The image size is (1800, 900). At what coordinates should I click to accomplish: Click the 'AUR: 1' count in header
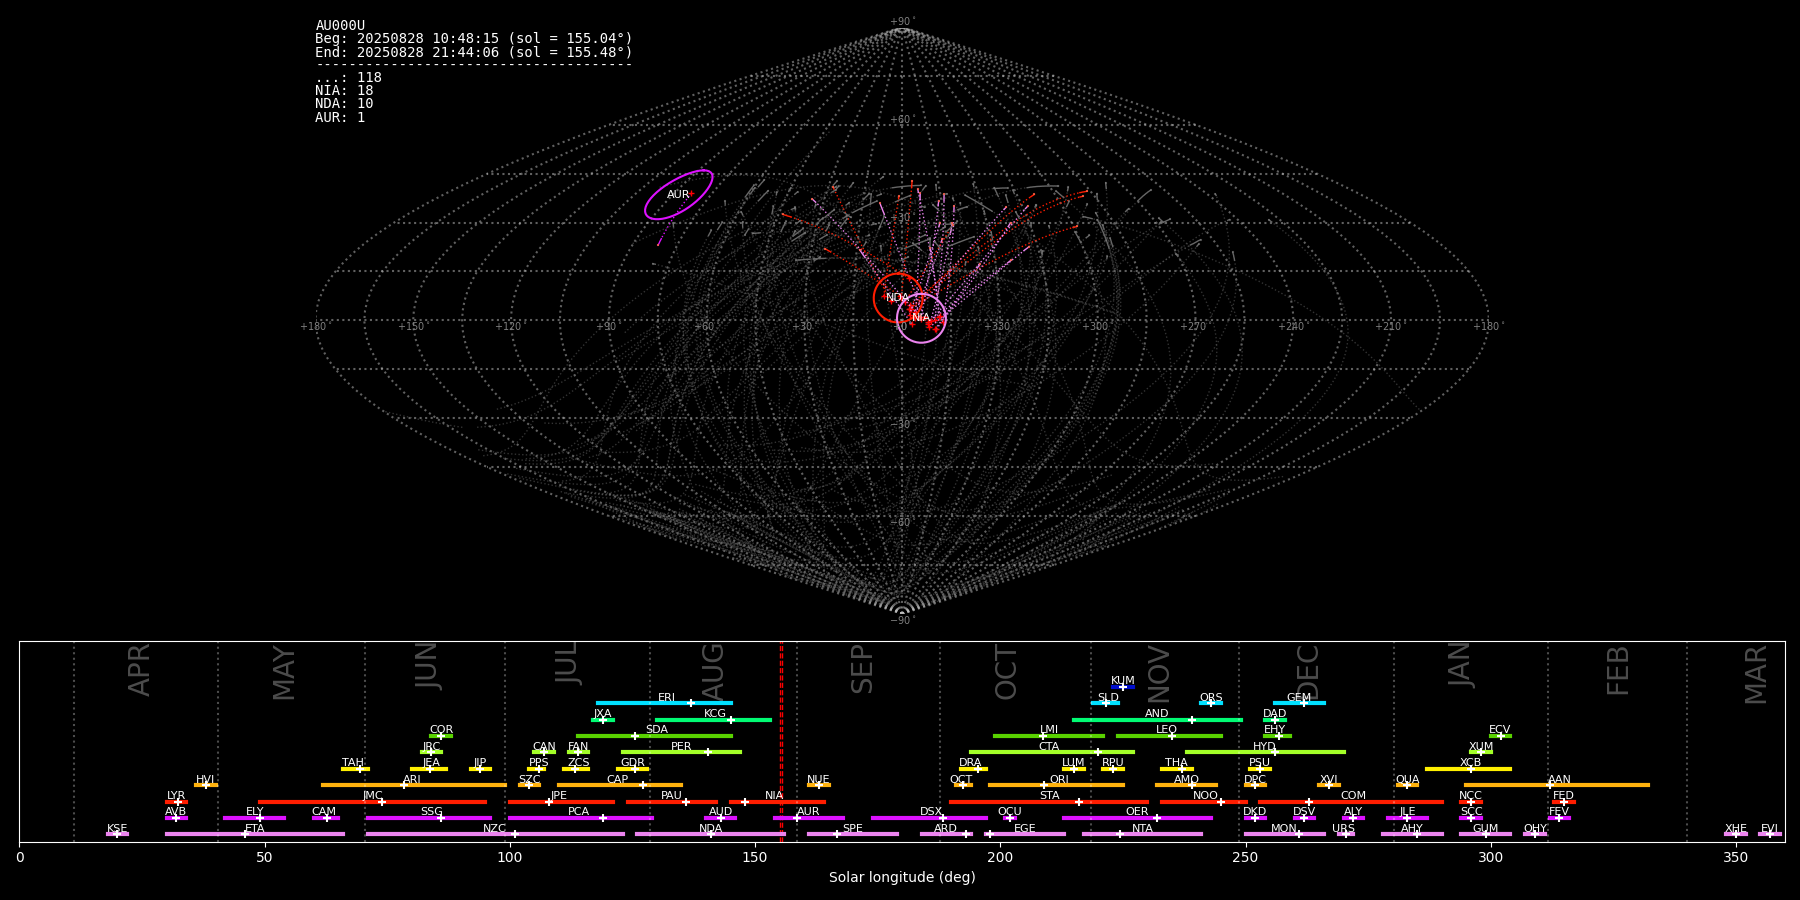tap(340, 118)
